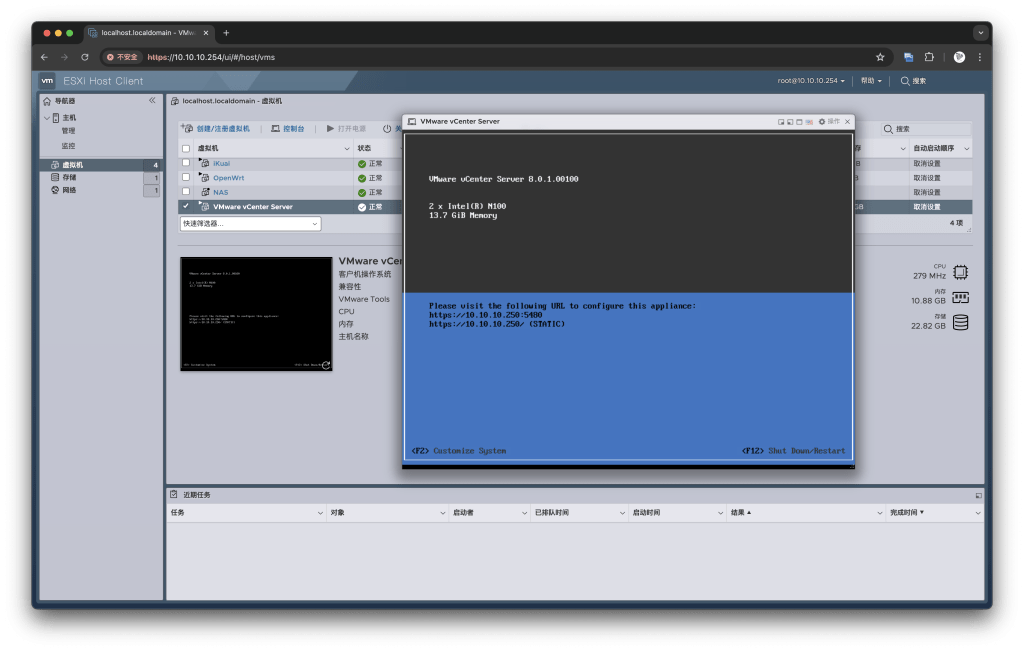1024x651 pixels.
Task: Click the Create/Register VM button
Action: coord(216,129)
